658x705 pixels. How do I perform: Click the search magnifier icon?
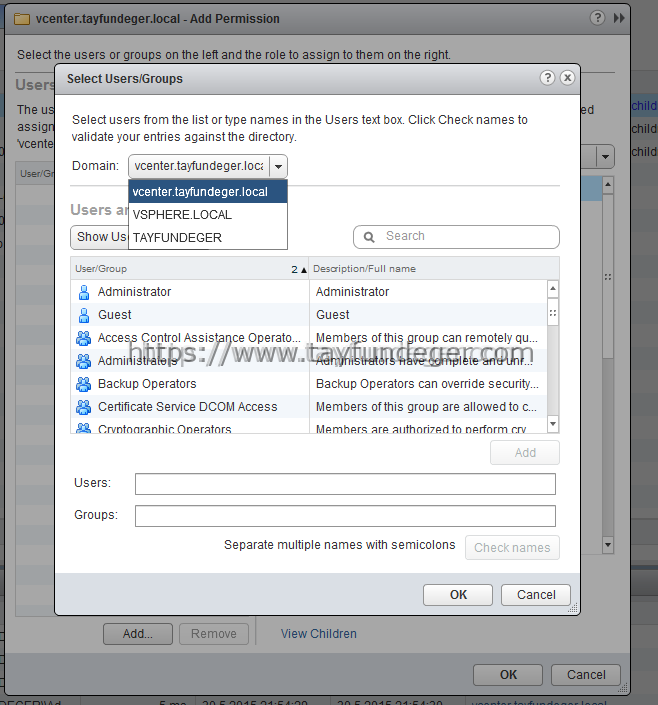(369, 237)
